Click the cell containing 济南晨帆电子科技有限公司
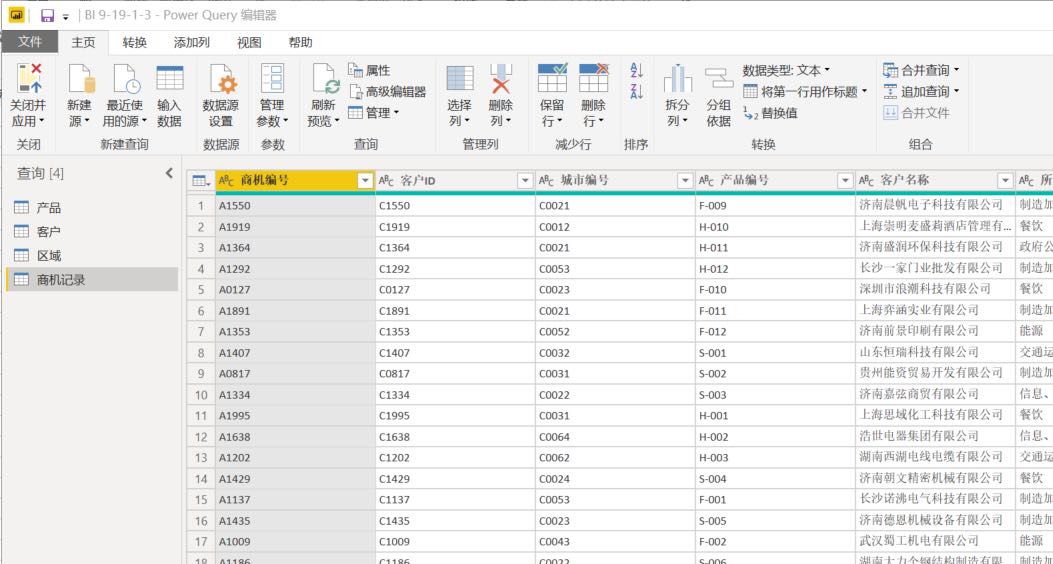The height and width of the screenshot is (564, 1053). (930, 205)
